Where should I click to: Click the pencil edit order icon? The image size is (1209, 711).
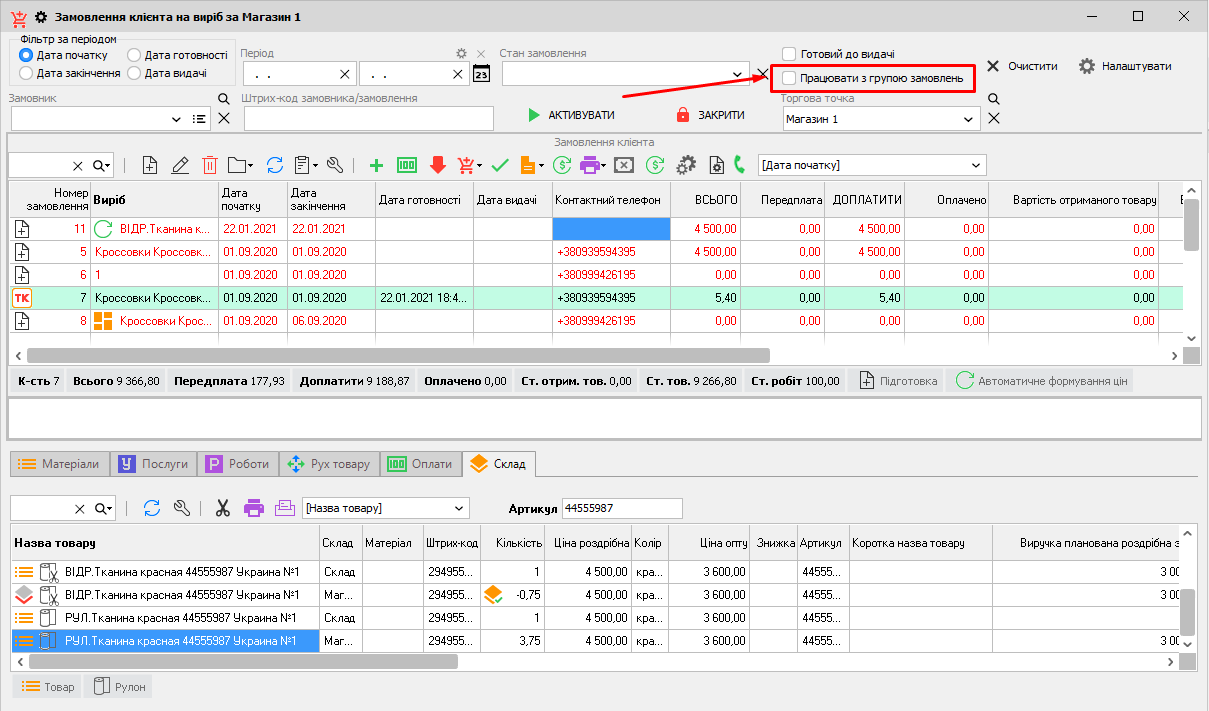180,165
